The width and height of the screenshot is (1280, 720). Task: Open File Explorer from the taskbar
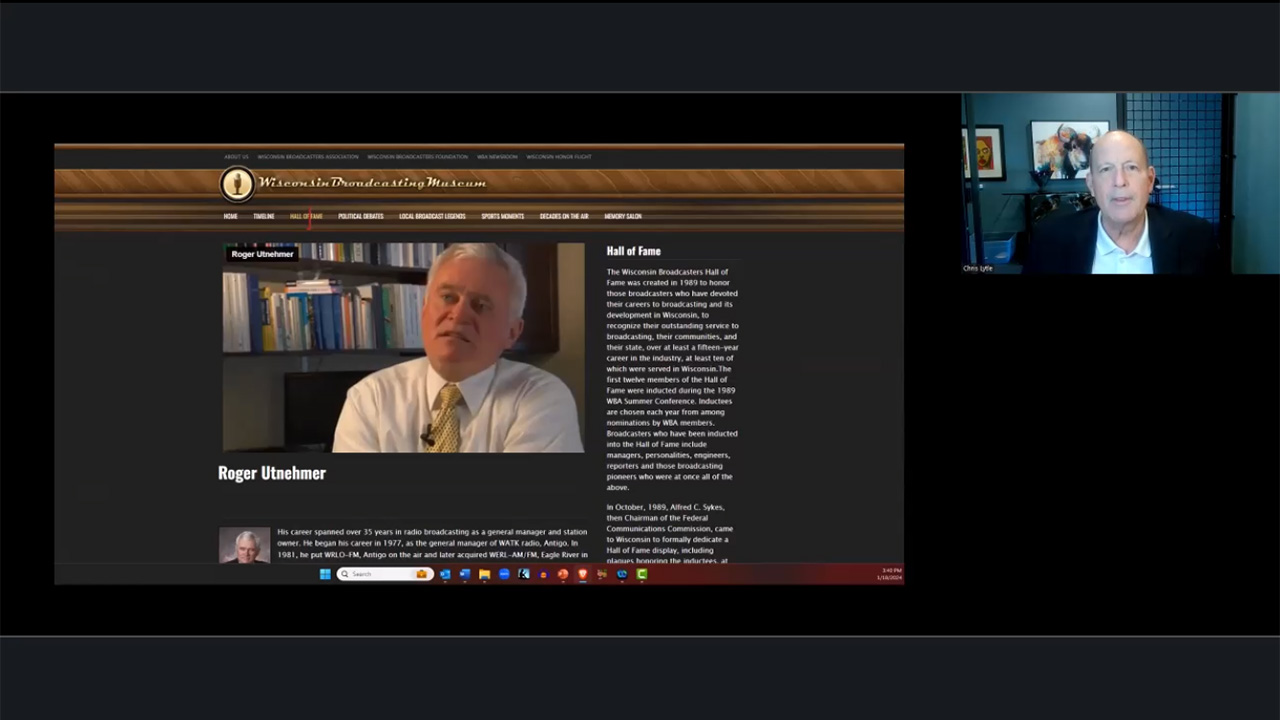tap(484, 574)
